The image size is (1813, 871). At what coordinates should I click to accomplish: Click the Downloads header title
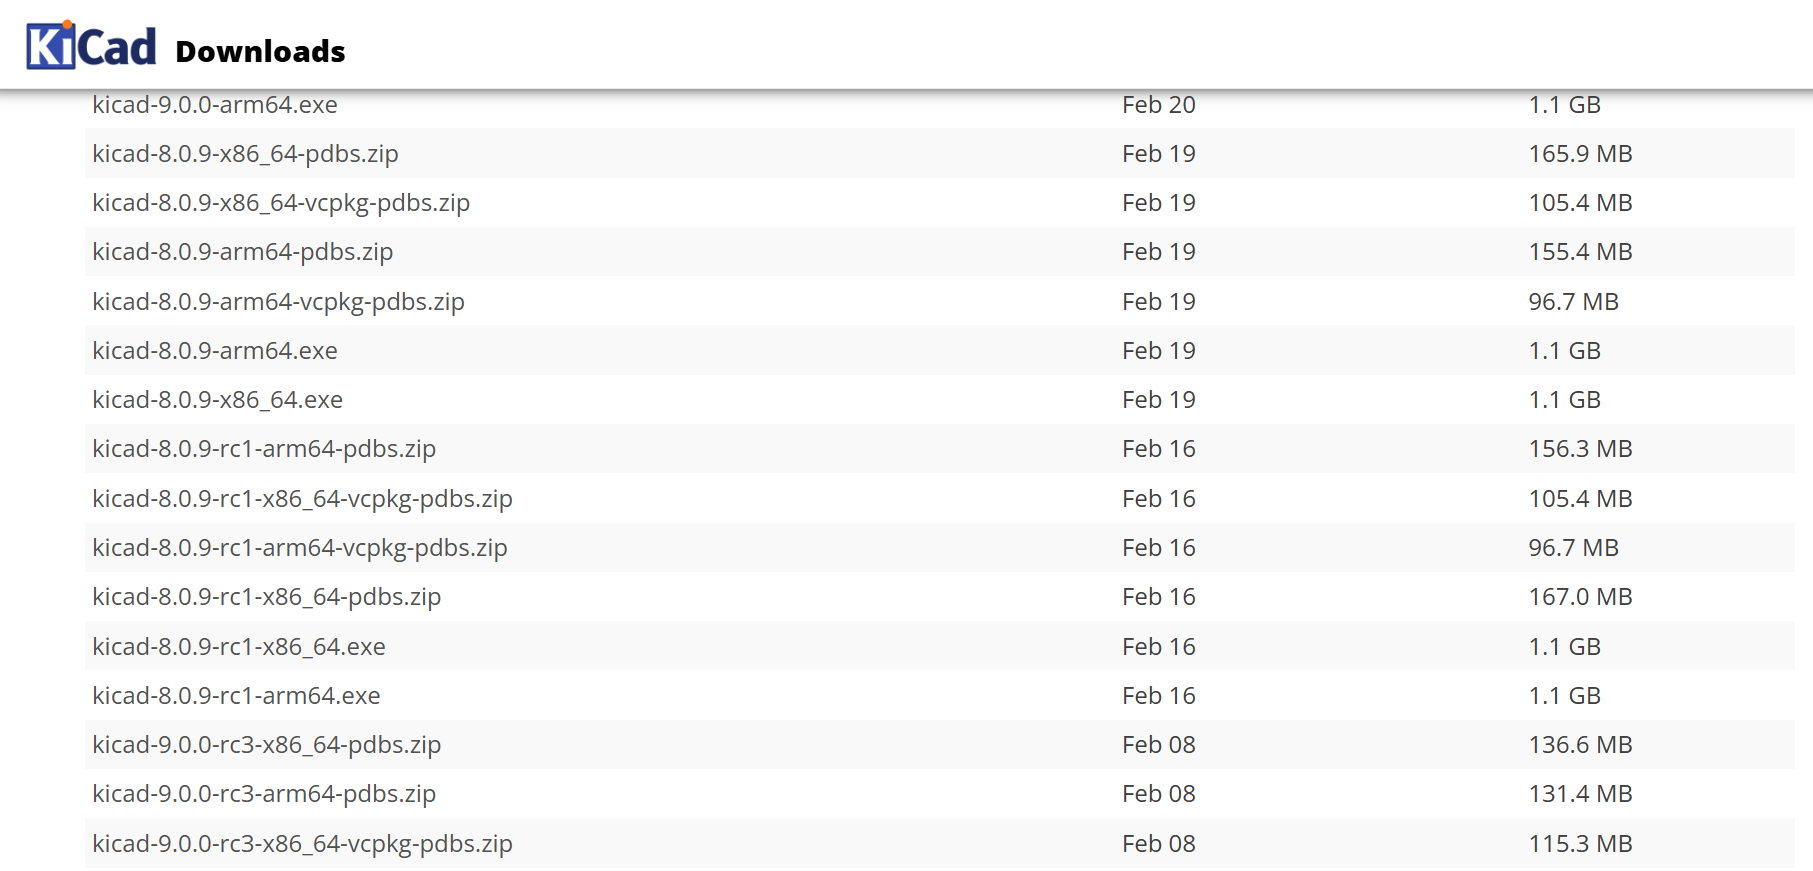pos(260,52)
